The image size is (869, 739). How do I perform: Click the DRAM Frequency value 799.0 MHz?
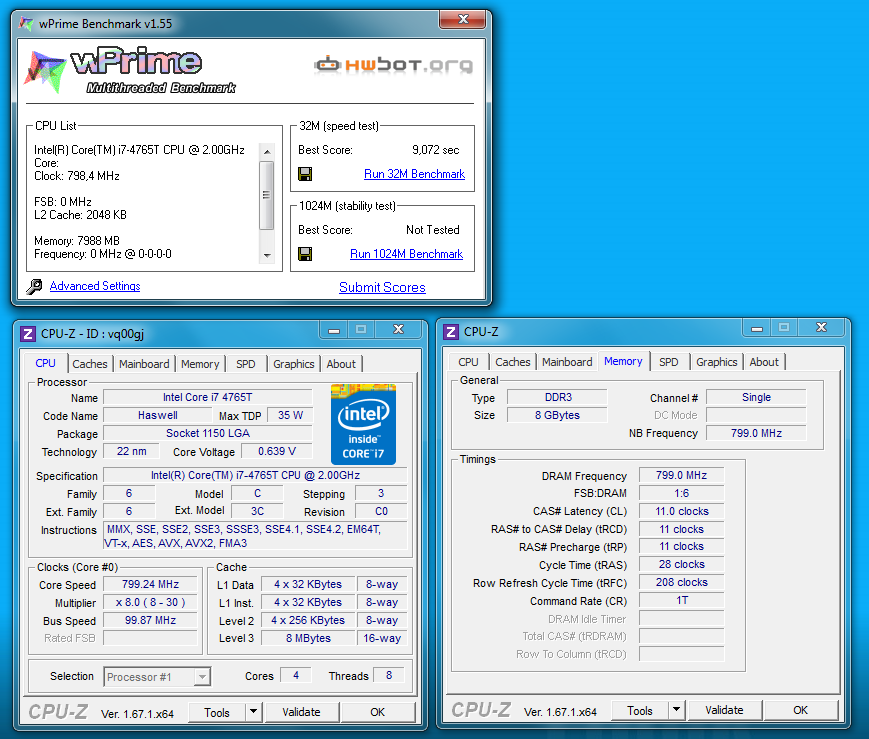click(682, 475)
